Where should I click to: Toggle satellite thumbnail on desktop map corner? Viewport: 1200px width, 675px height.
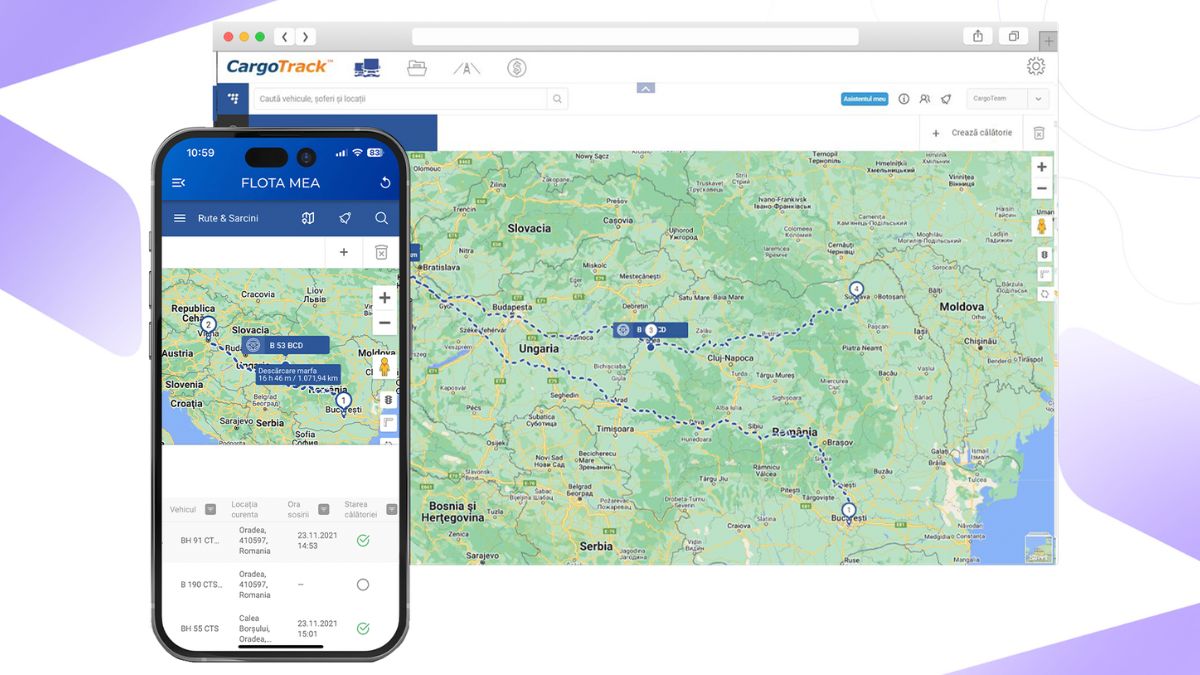(1038, 548)
